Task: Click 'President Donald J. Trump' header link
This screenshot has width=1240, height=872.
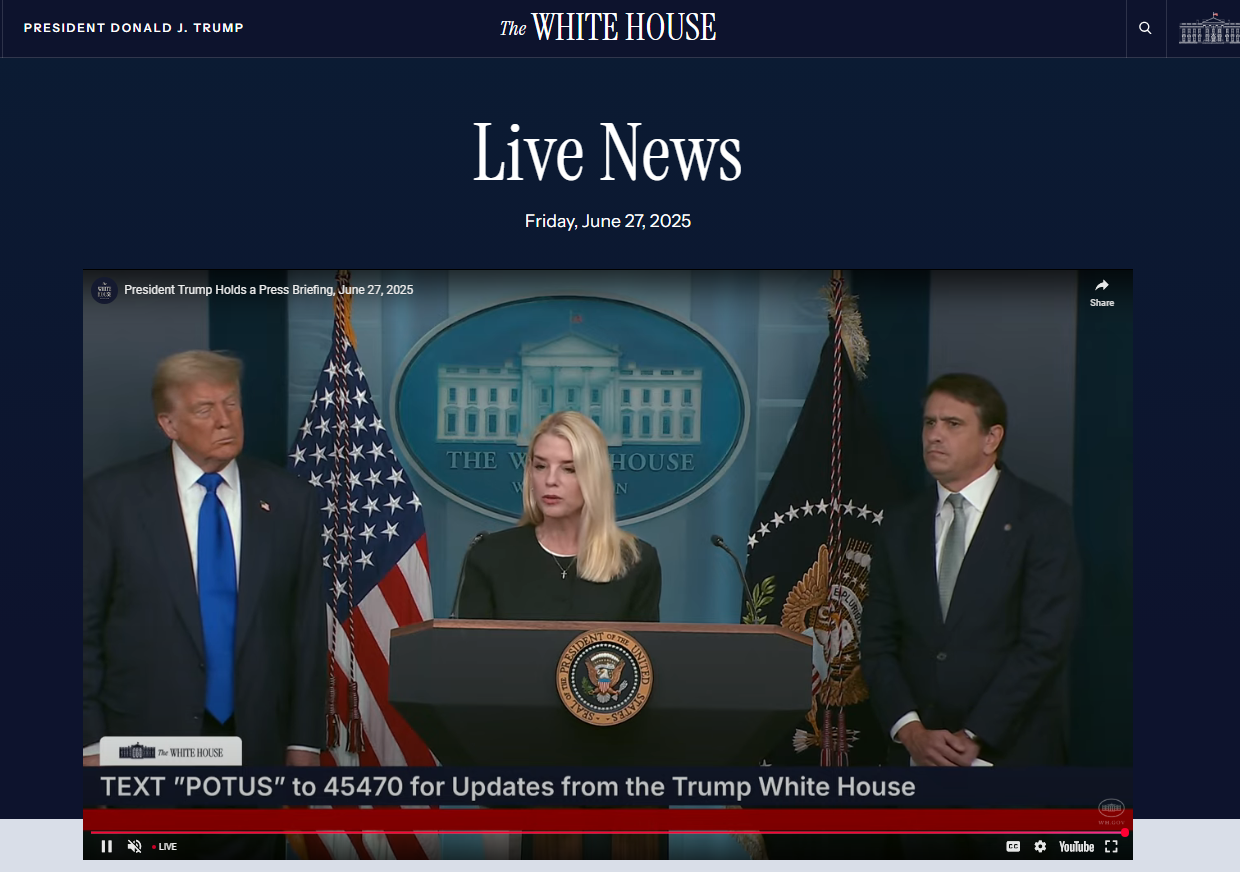Action: (134, 28)
